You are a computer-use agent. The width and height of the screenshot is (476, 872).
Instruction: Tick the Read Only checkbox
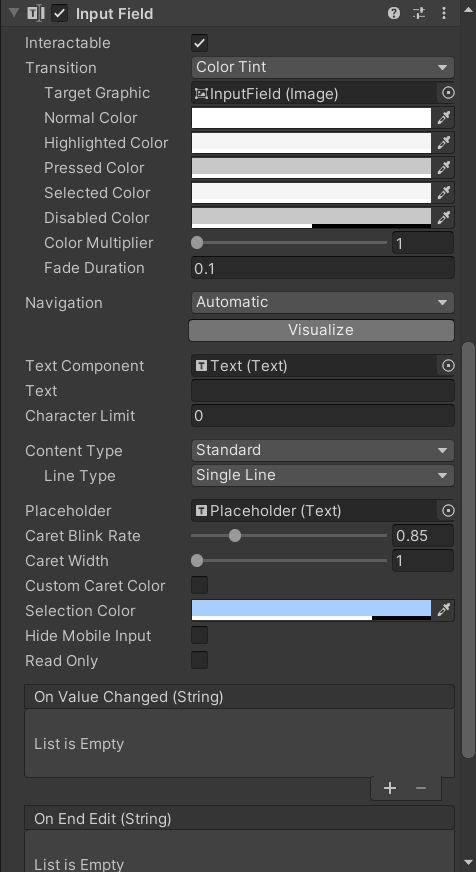200,660
